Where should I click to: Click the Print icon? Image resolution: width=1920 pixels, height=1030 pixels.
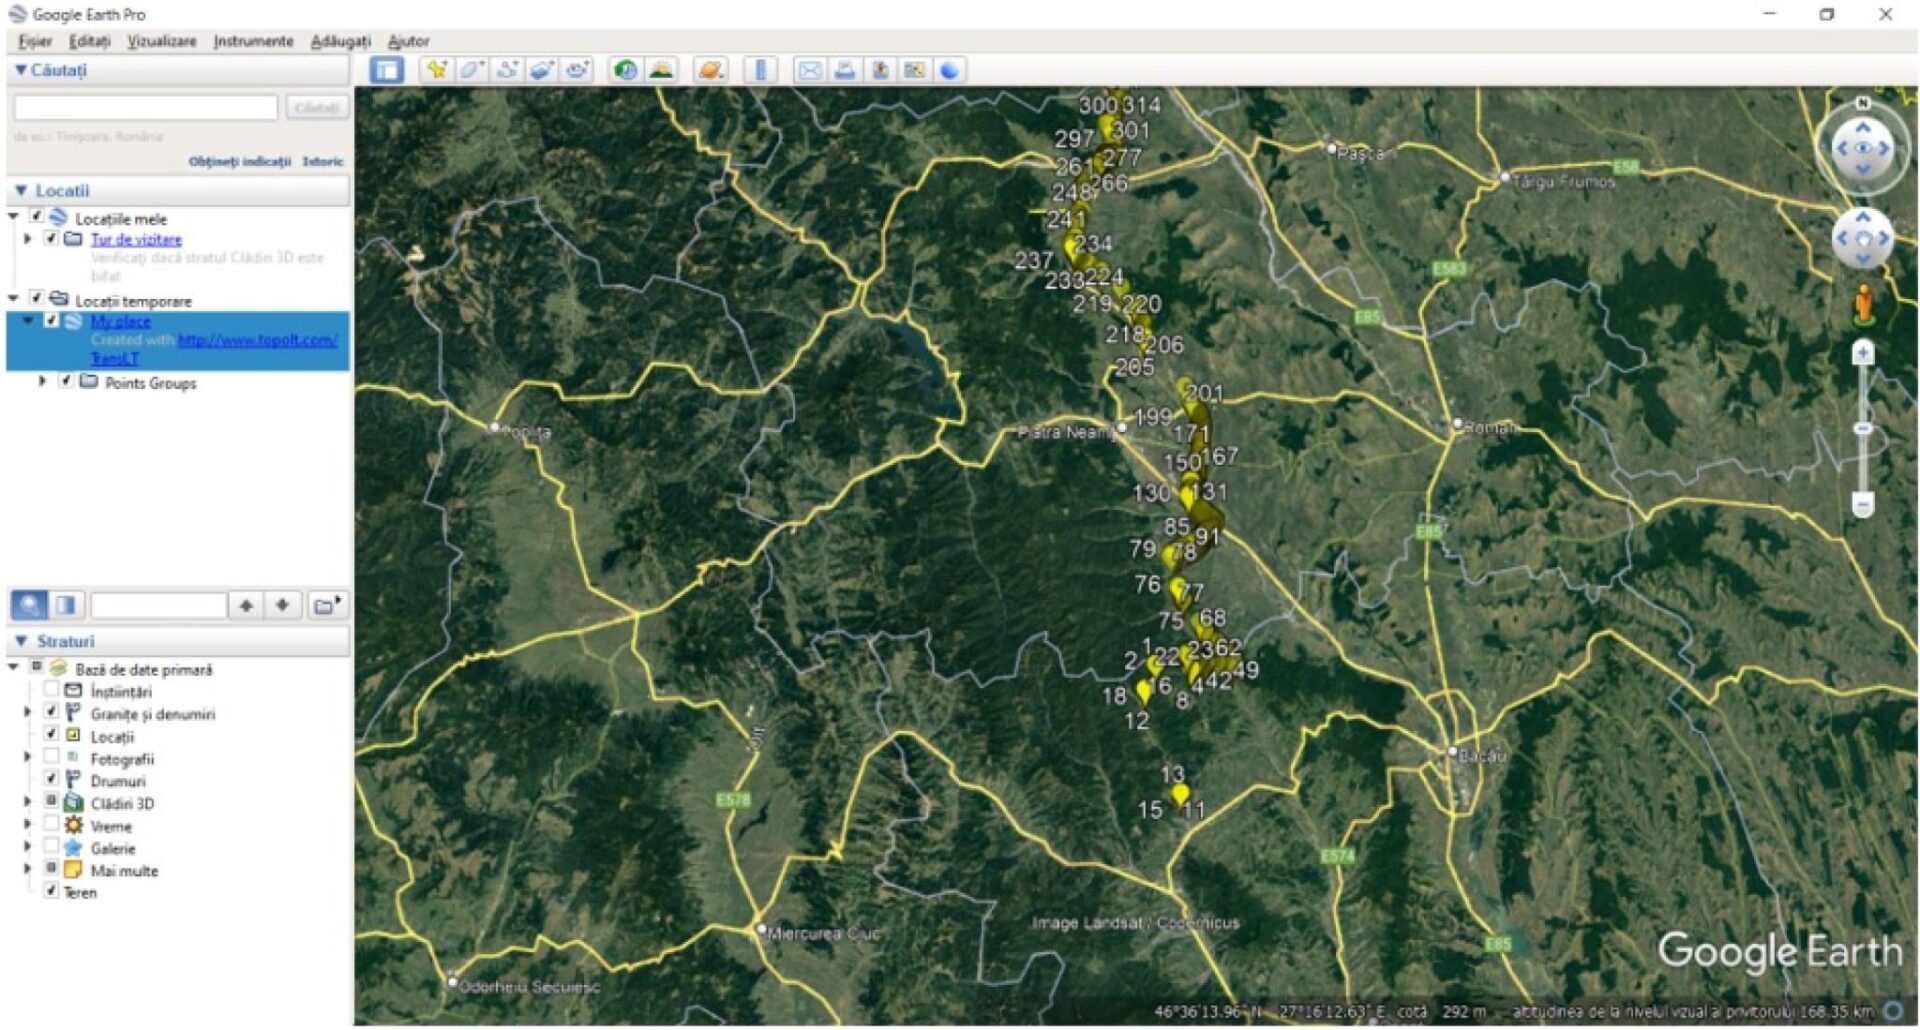pyautogui.click(x=845, y=70)
